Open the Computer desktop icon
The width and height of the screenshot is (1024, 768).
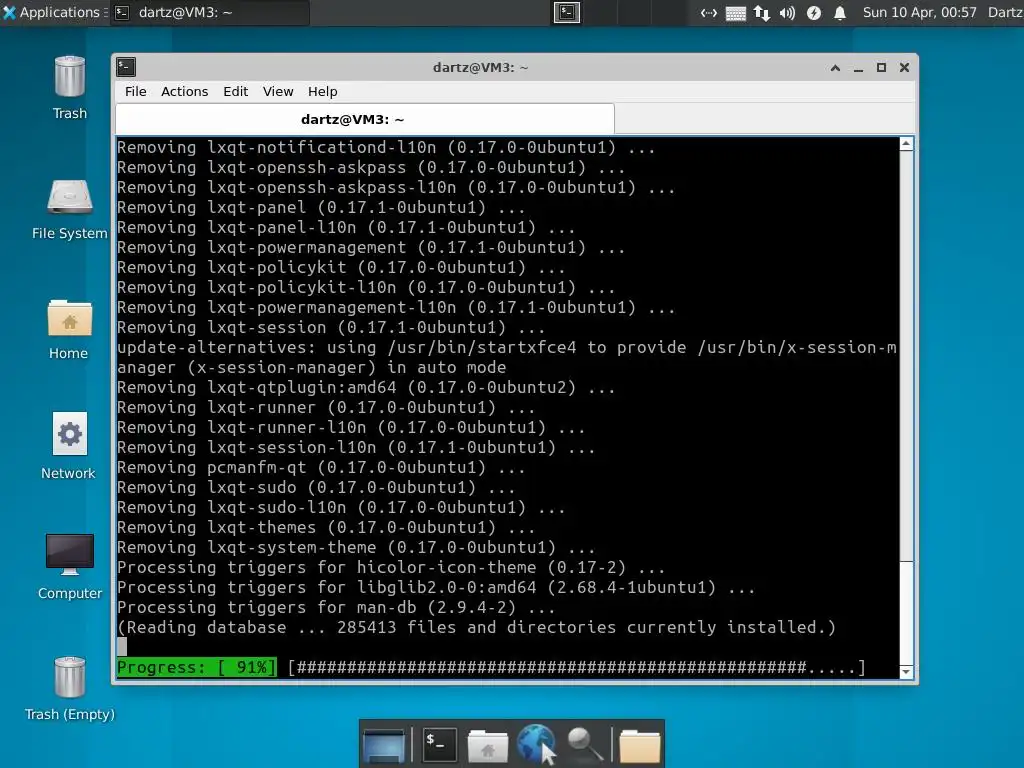(x=70, y=566)
